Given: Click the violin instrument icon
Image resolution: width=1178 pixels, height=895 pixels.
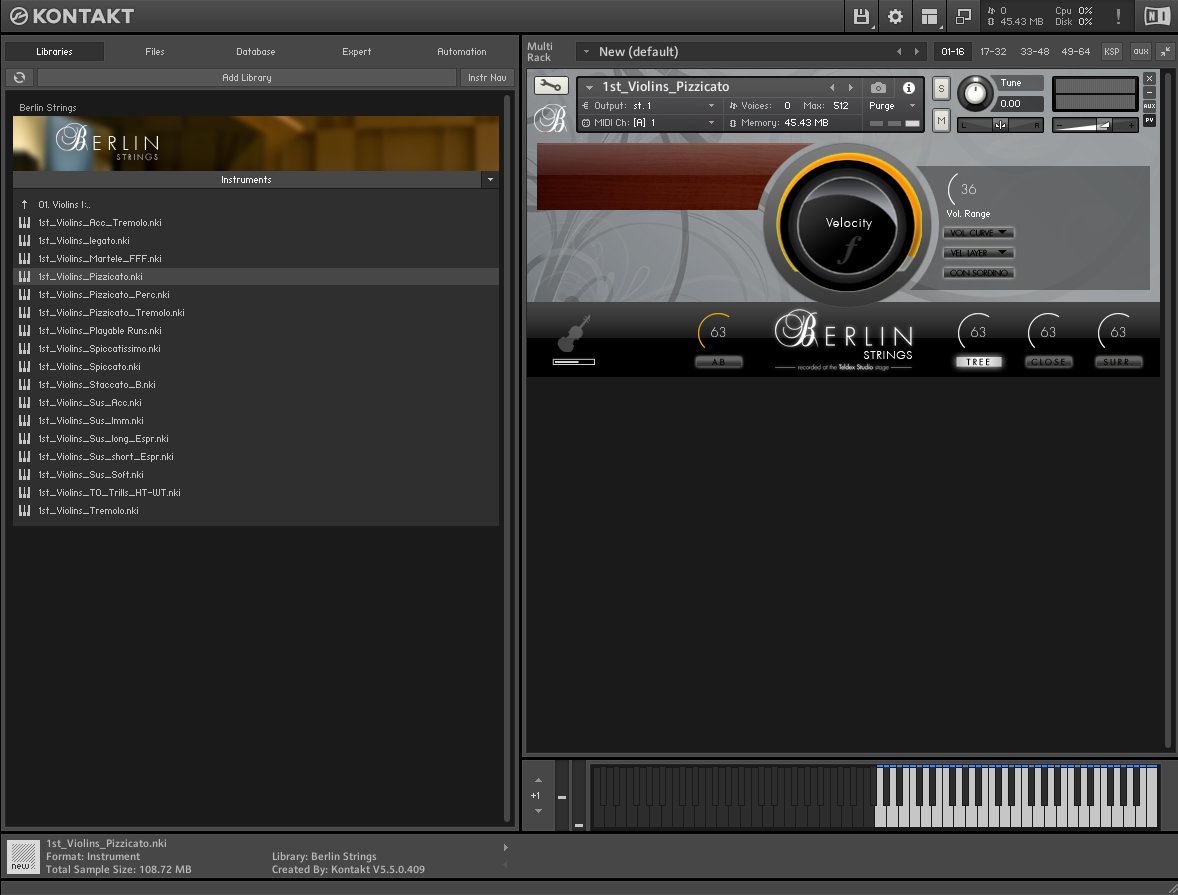Looking at the screenshot, I should coord(574,334).
